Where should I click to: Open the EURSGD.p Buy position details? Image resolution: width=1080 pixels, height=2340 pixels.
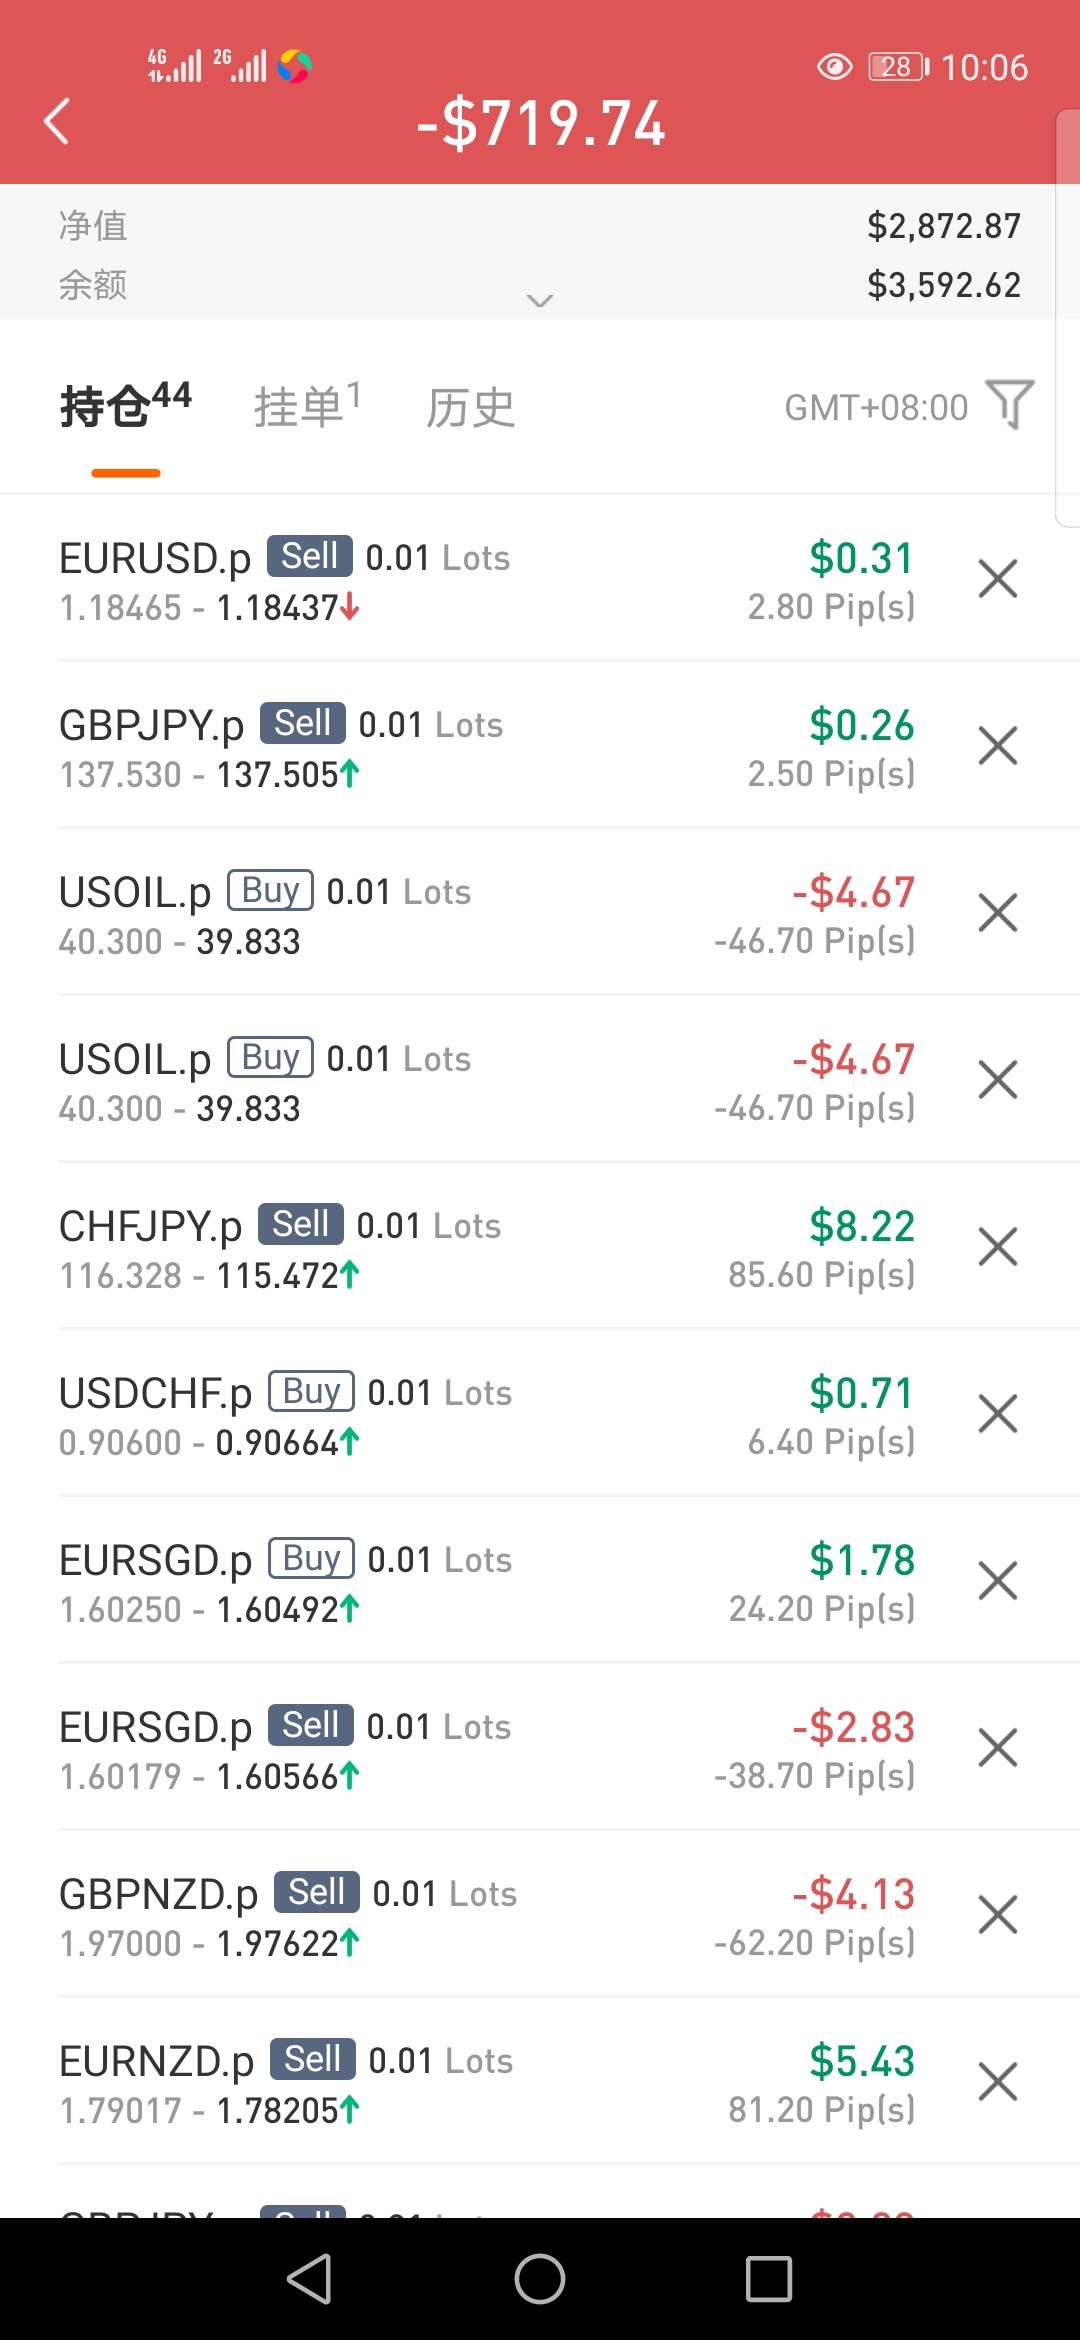click(x=400, y=1581)
